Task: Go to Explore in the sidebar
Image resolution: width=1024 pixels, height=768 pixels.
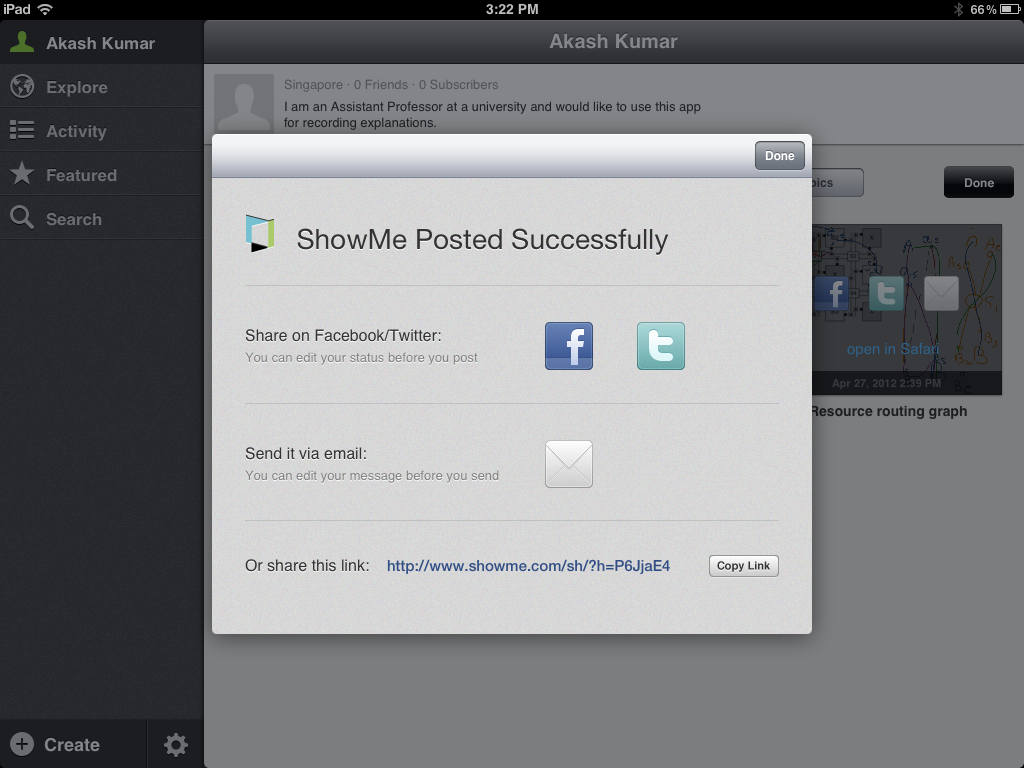Action: pyautogui.click(x=101, y=87)
